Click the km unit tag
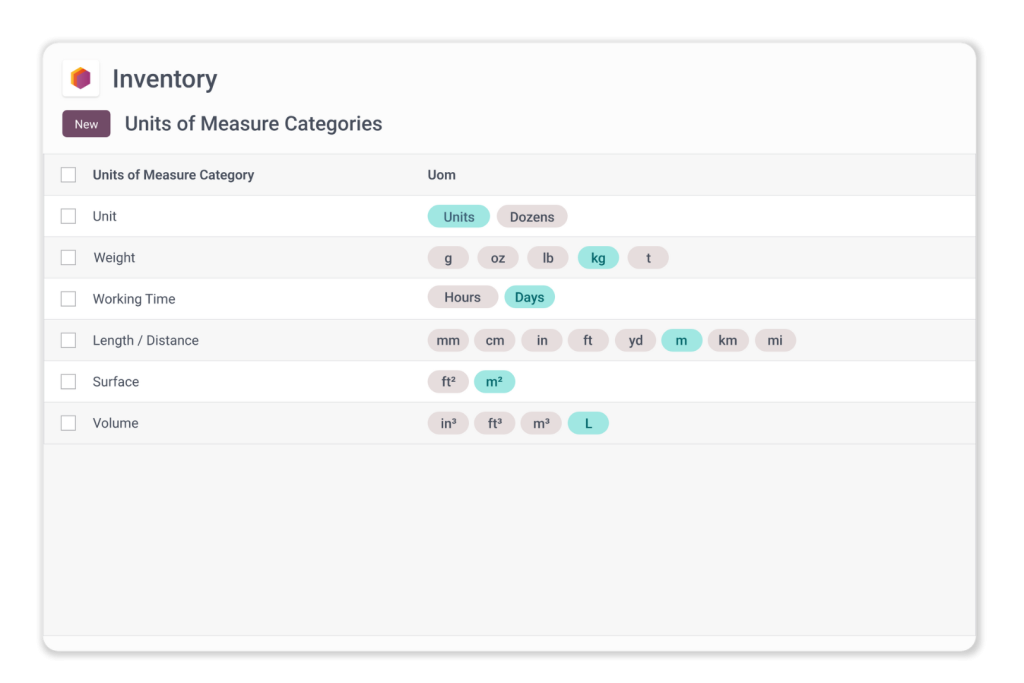This screenshot has height=683, width=1024. [x=727, y=340]
